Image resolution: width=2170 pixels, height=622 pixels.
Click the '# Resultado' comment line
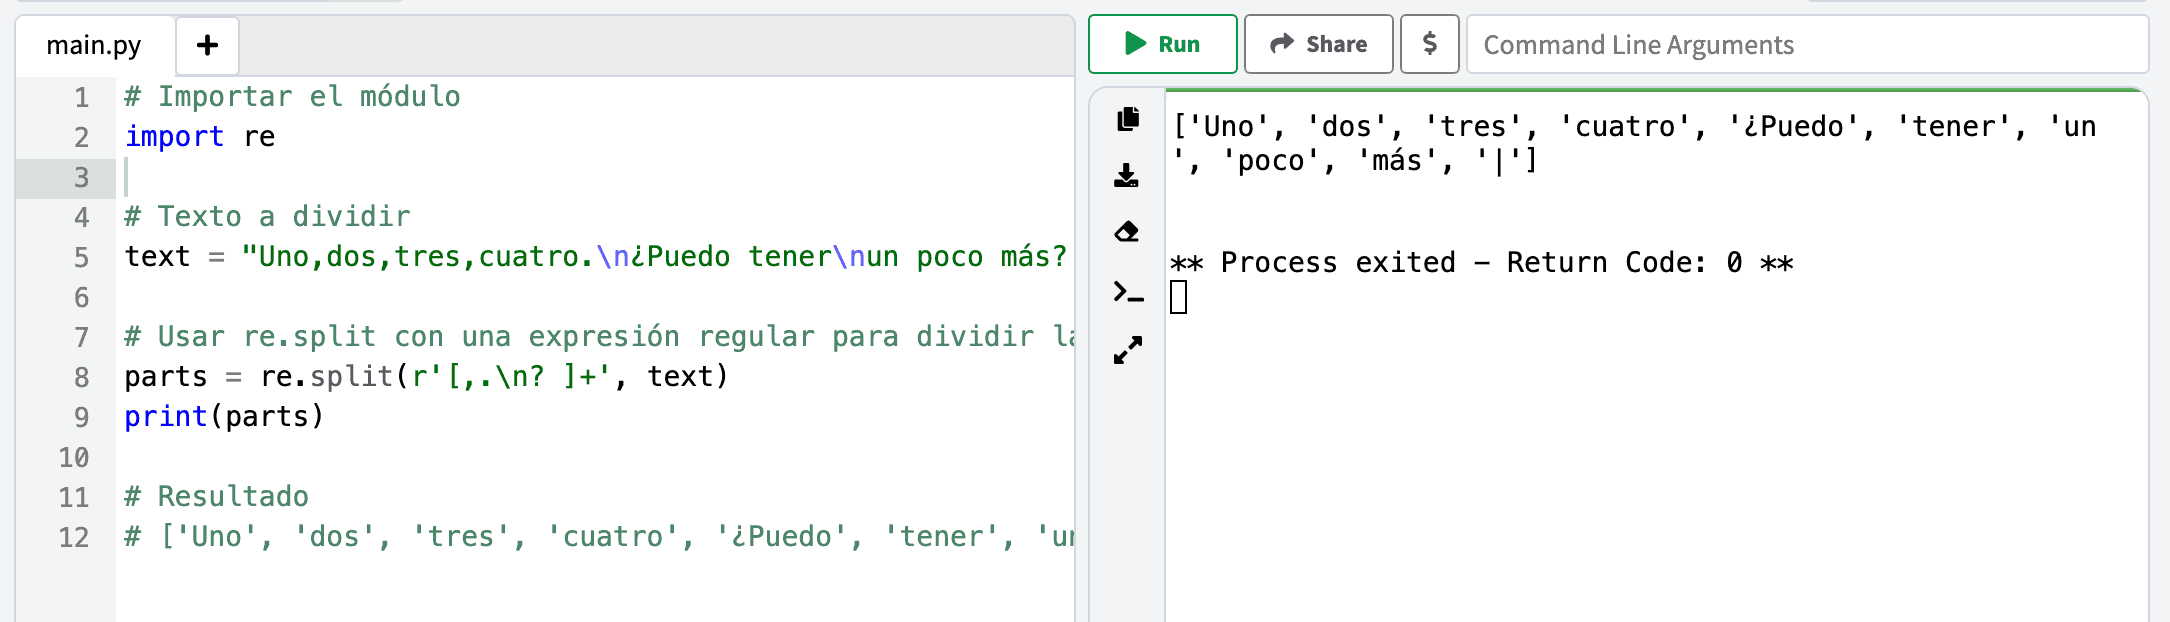pos(216,497)
